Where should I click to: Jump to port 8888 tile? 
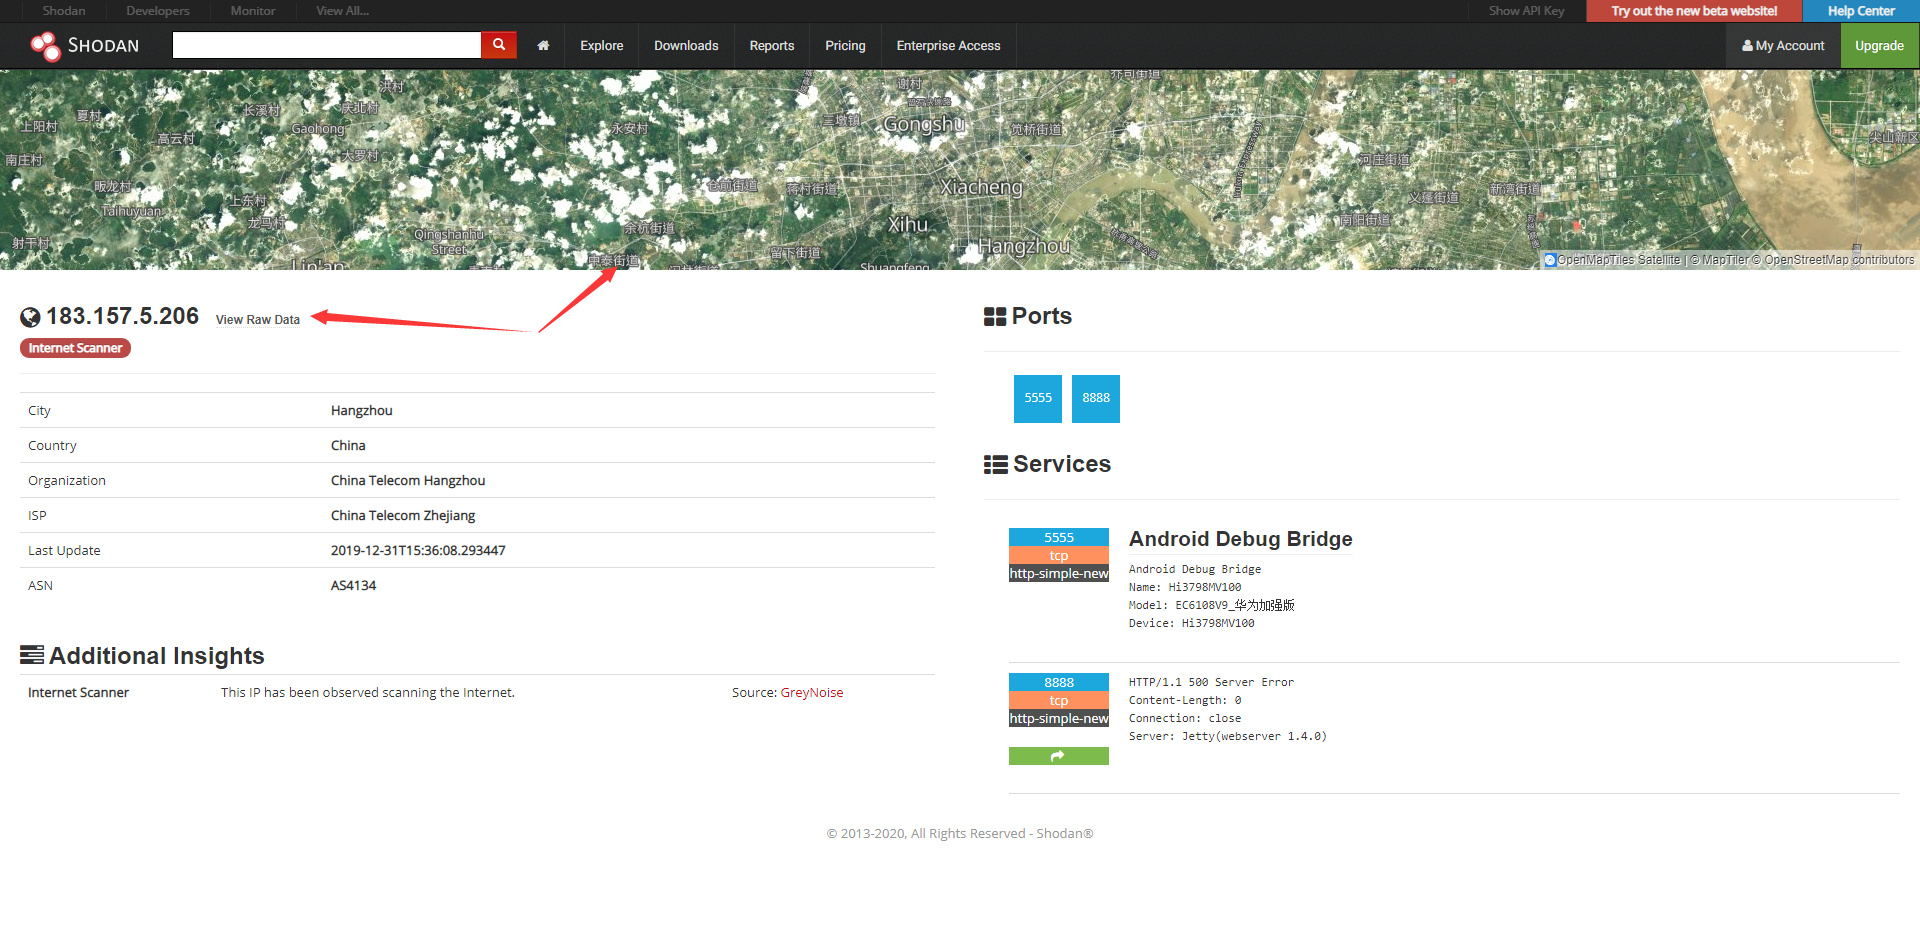pos(1096,398)
